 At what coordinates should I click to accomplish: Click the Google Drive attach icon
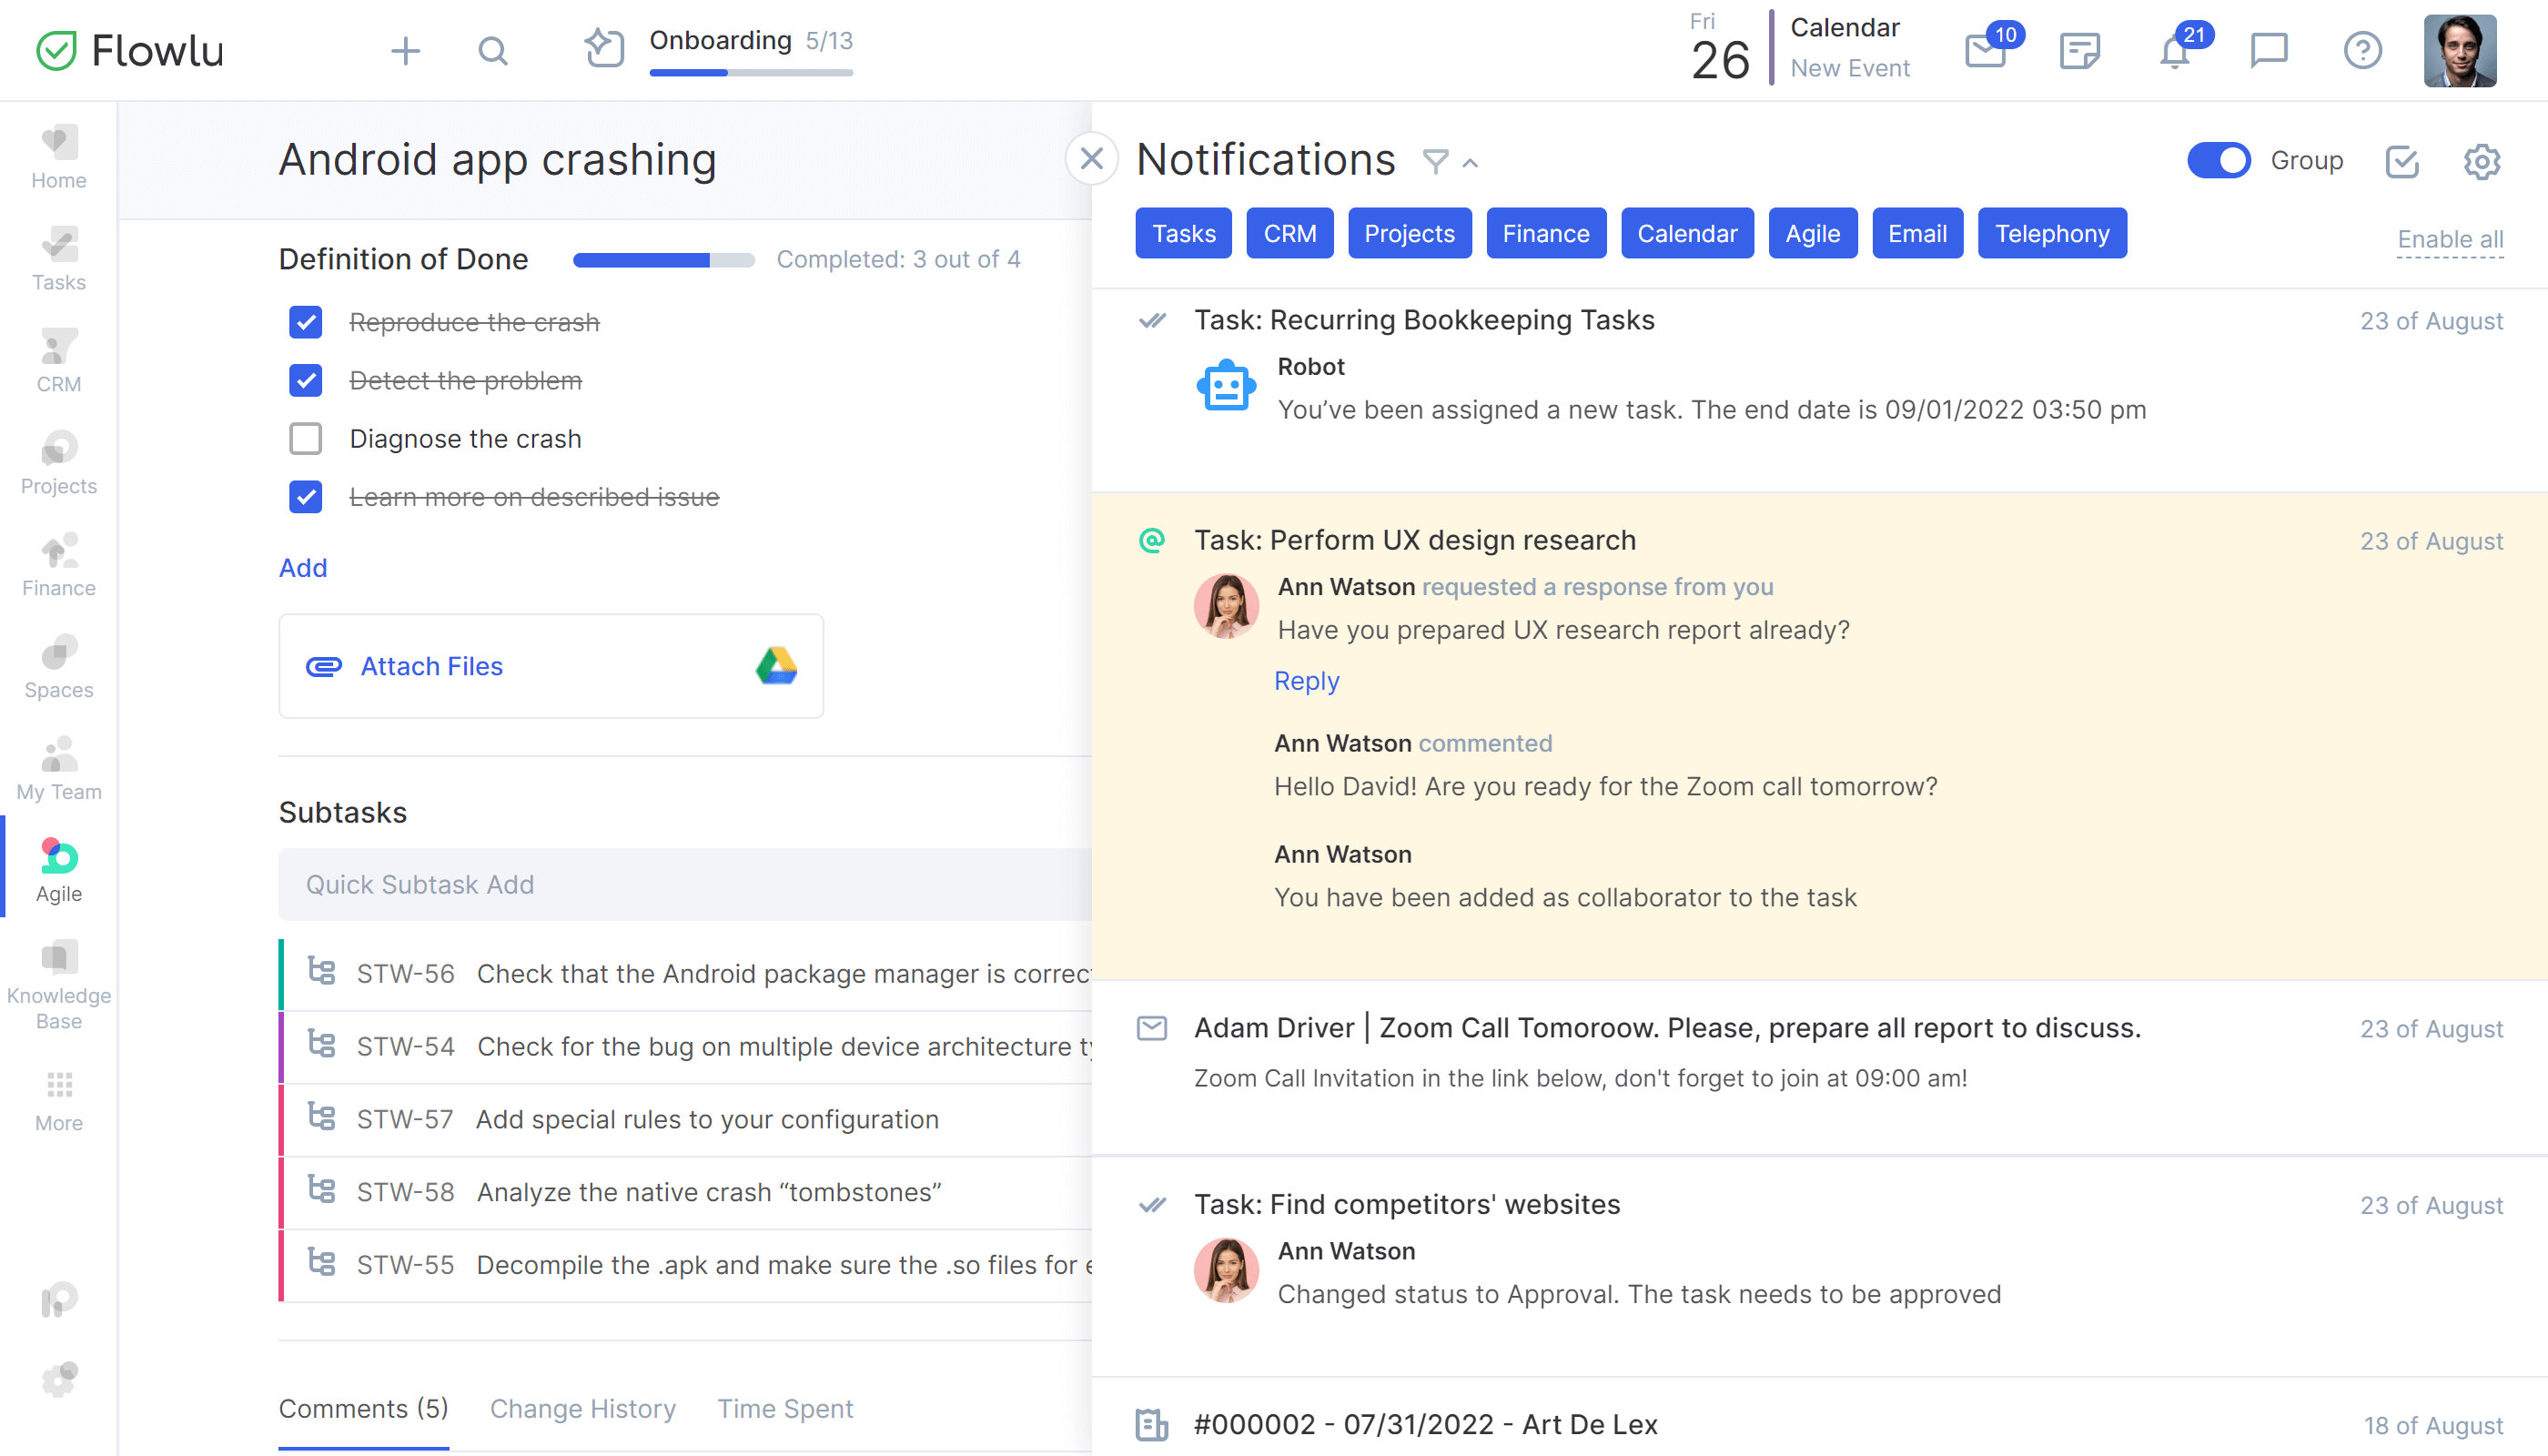pyautogui.click(x=776, y=666)
